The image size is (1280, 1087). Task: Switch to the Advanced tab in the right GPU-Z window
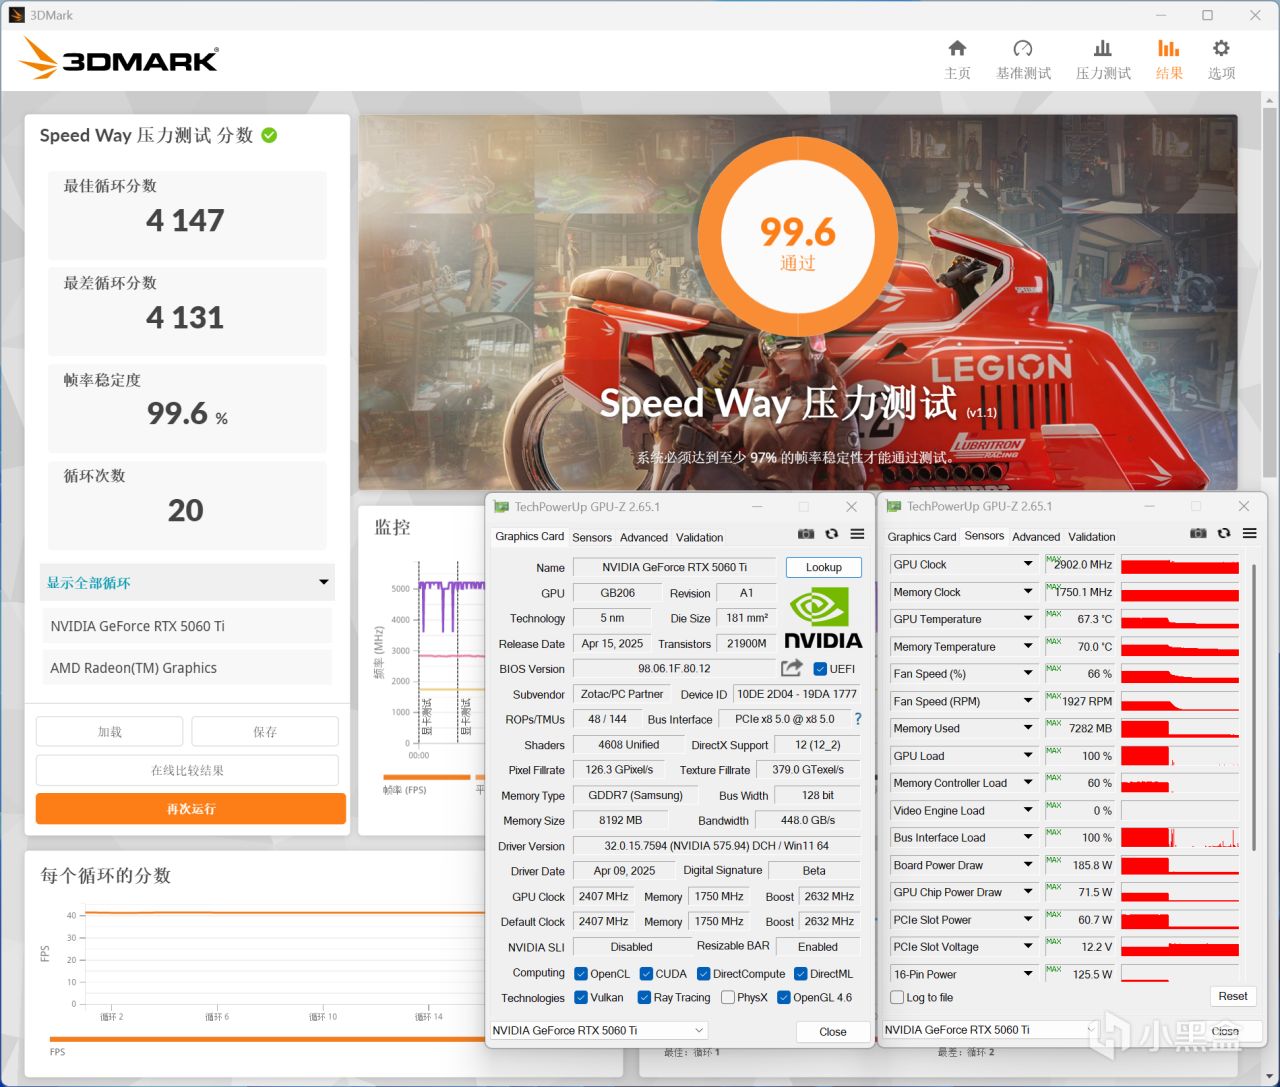coord(1036,537)
